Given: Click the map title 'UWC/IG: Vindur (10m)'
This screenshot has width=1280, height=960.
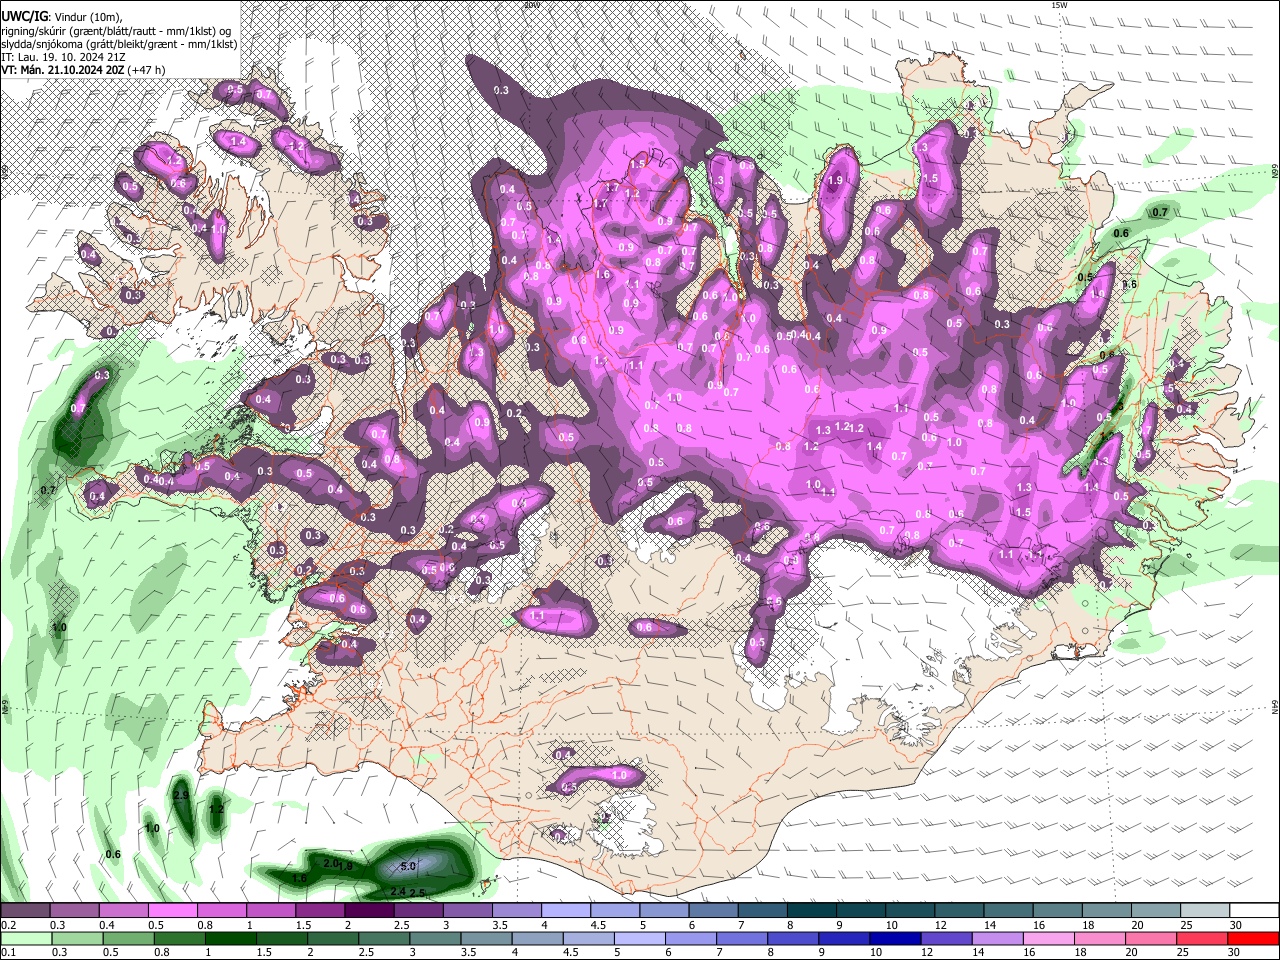Looking at the screenshot, I should (x=61, y=16).
